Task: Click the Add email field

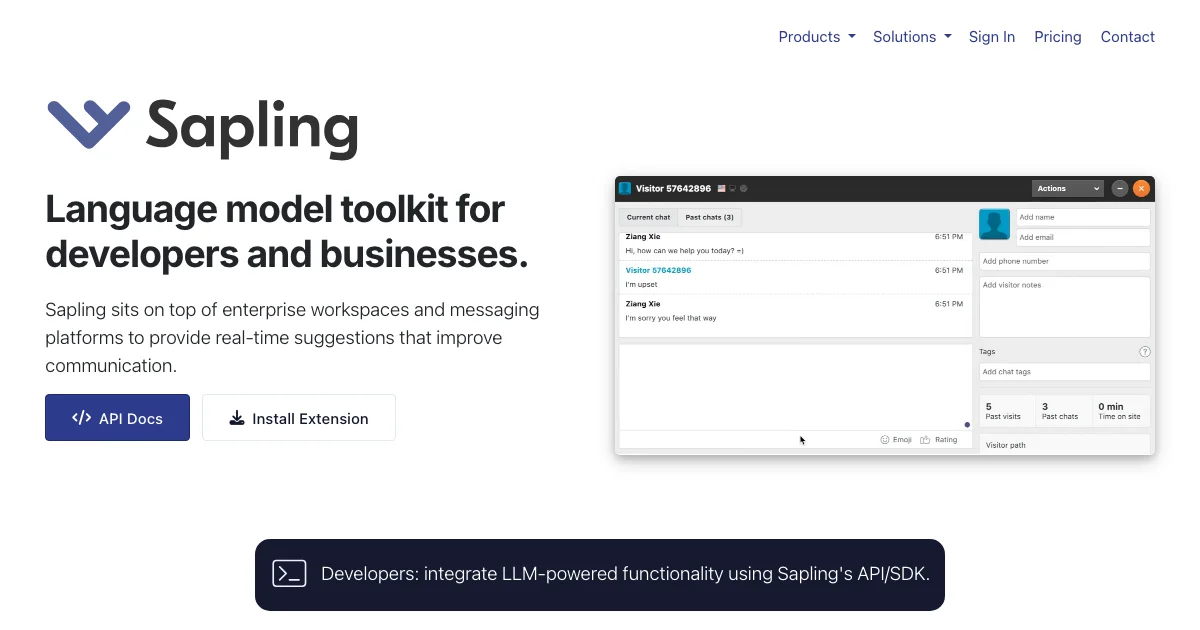Action: pyautogui.click(x=1083, y=237)
